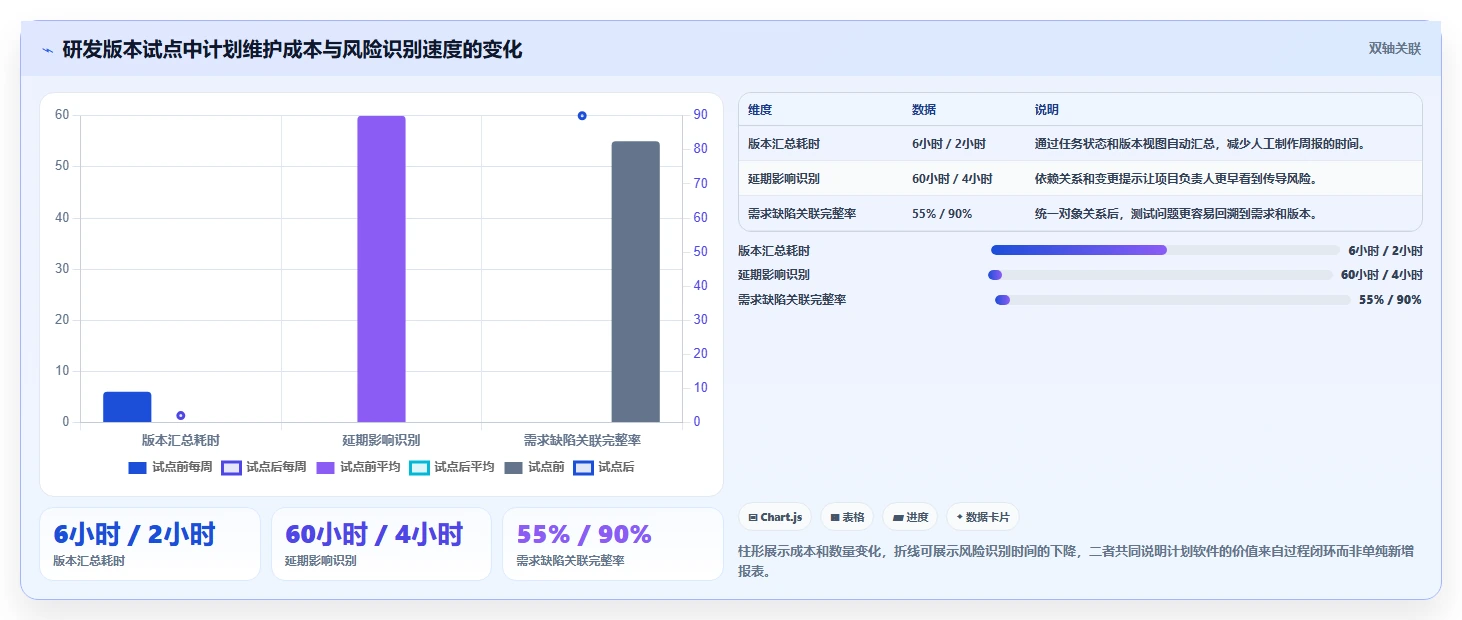Click the blue 版本汇总耗时 bar in chart
The image size is (1462, 620).
(x=127, y=407)
